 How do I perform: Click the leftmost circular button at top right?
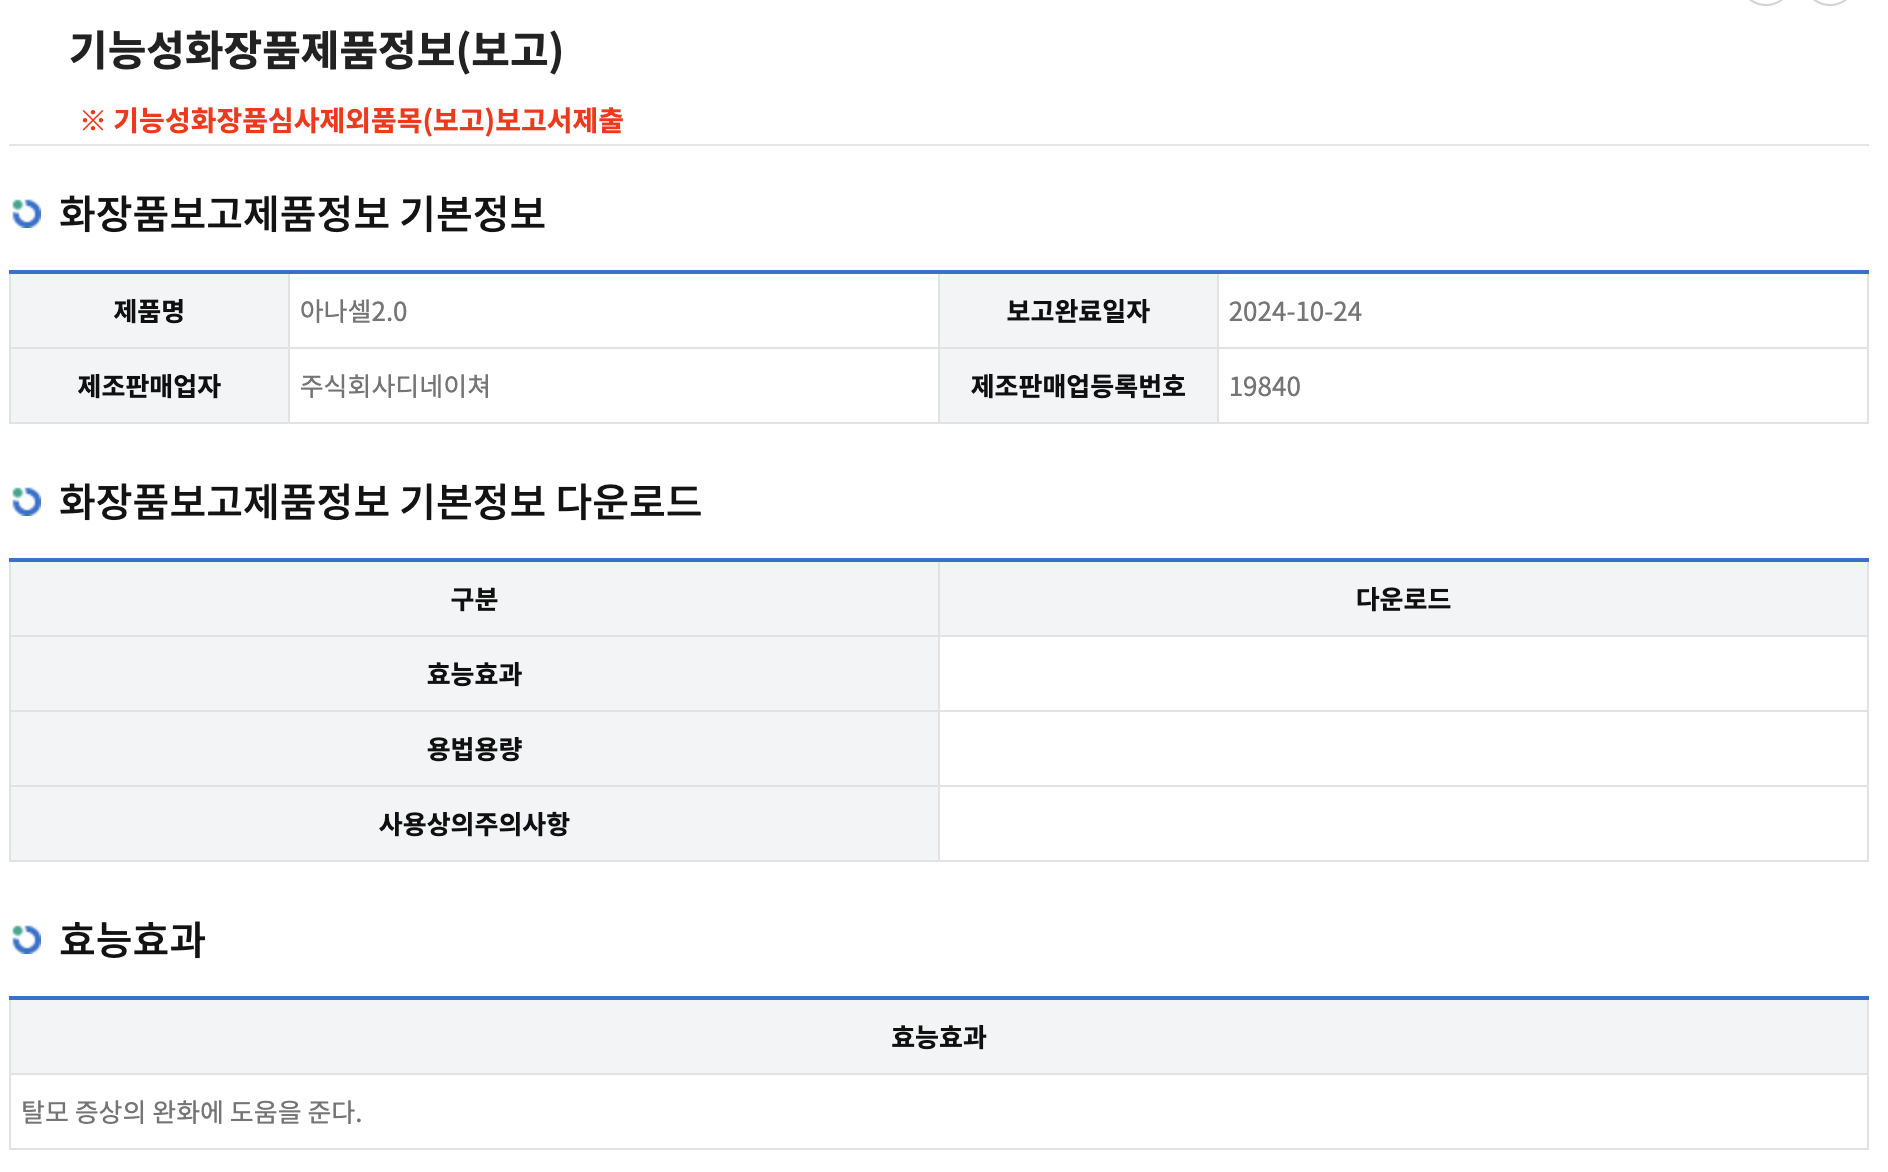coord(1765,5)
